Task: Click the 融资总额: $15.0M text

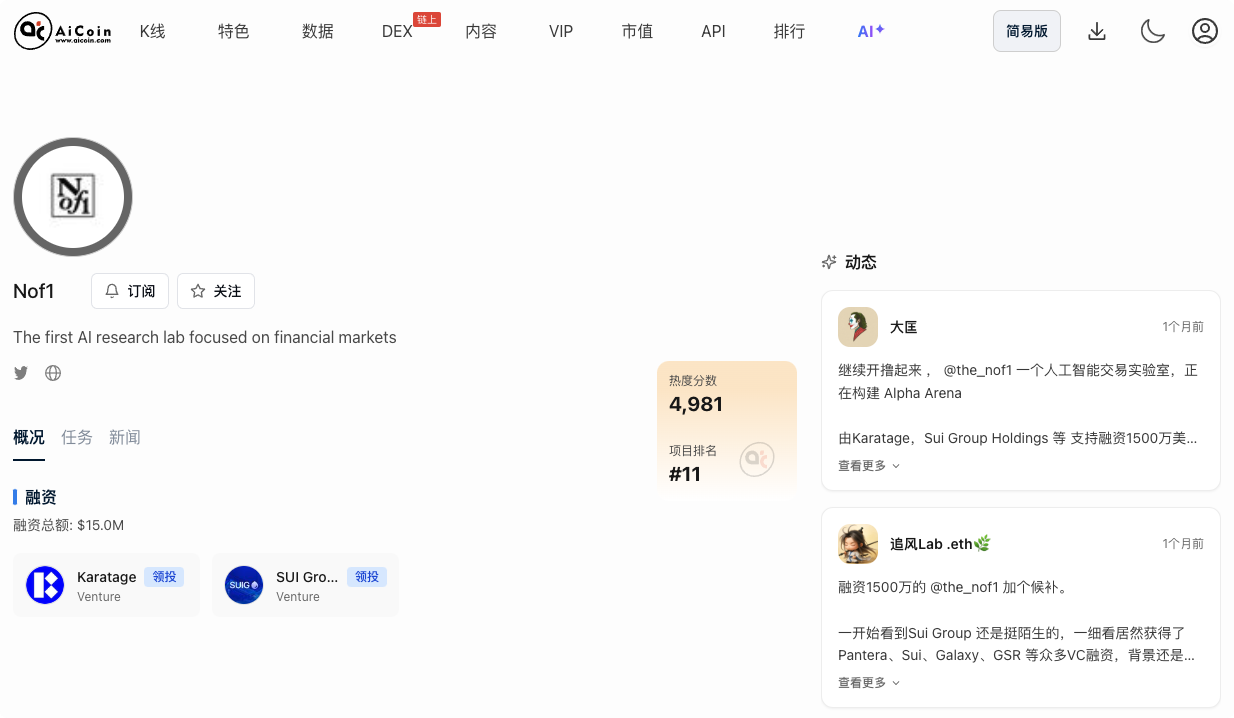Action: click(x=69, y=525)
